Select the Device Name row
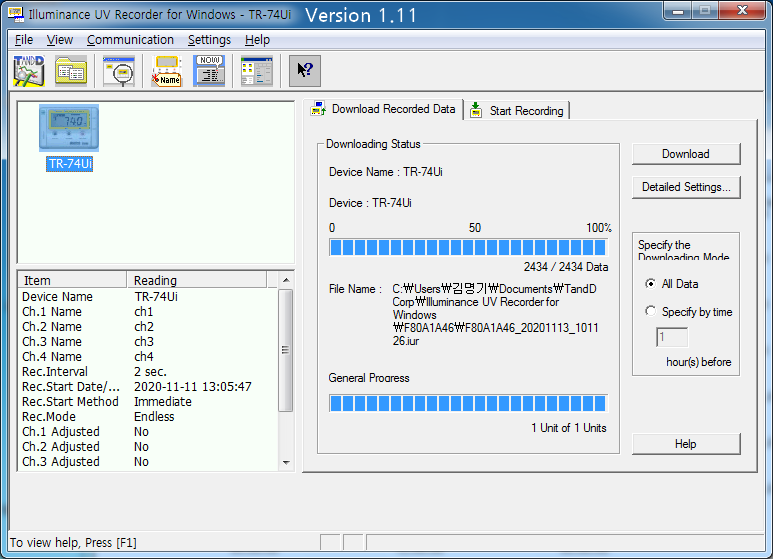The image size is (773, 559). [148, 297]
